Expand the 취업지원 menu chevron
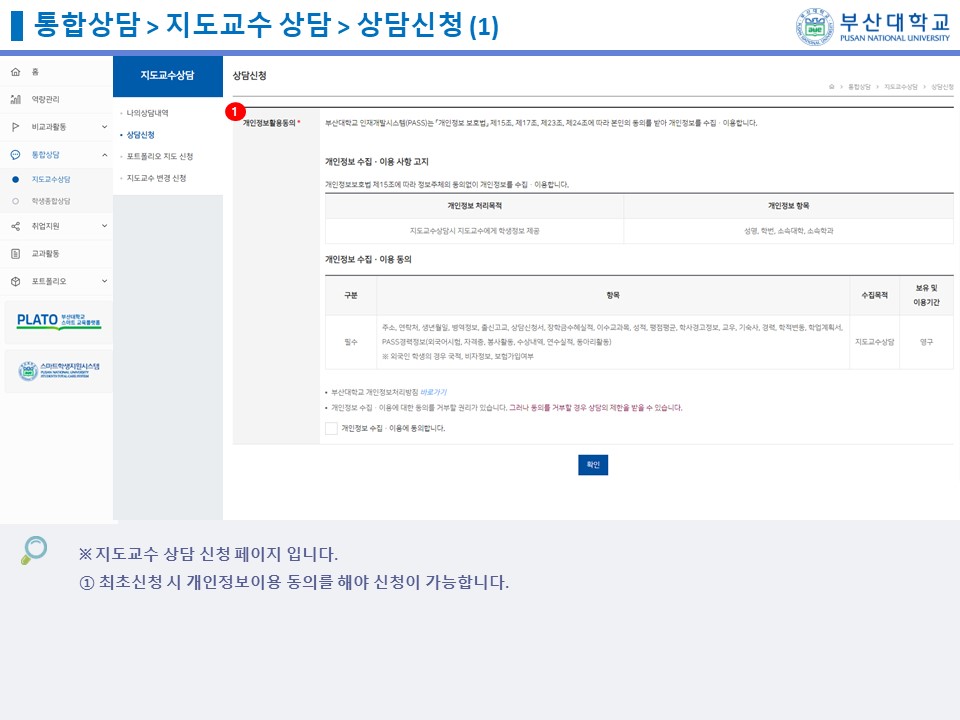This screenshot has height=720, width=960. pos(104,226)
